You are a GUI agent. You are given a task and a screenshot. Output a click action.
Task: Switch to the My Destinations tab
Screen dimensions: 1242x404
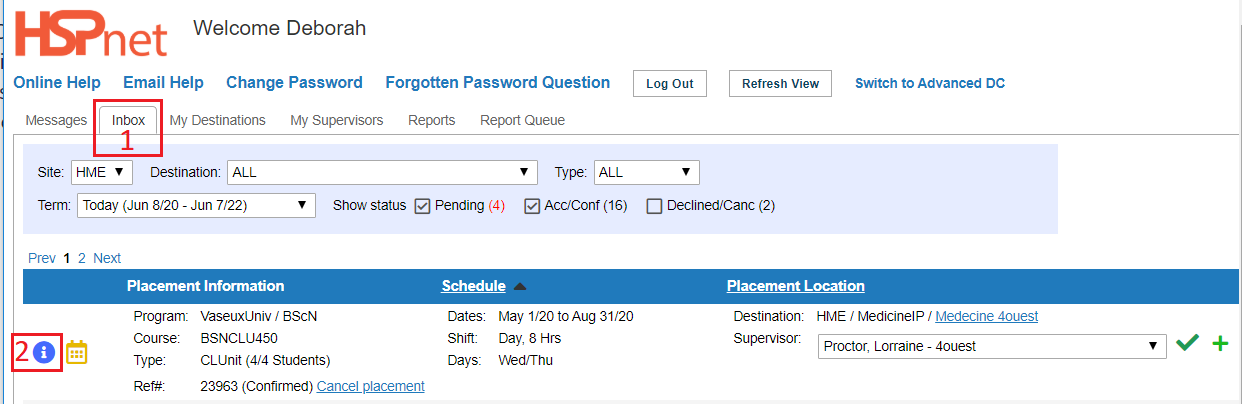pyautogui.click(x=217, y=120)
